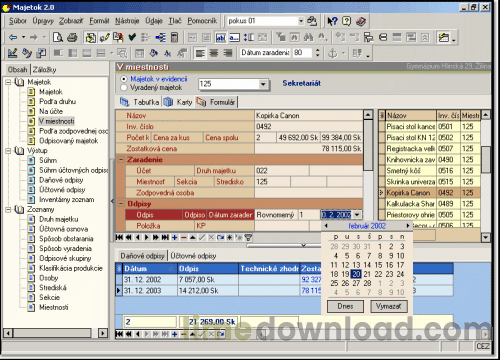The width and height of the screenshot is (500, 360).
Task: Click the Vymazať button in calendar
Action: point(389,306)
